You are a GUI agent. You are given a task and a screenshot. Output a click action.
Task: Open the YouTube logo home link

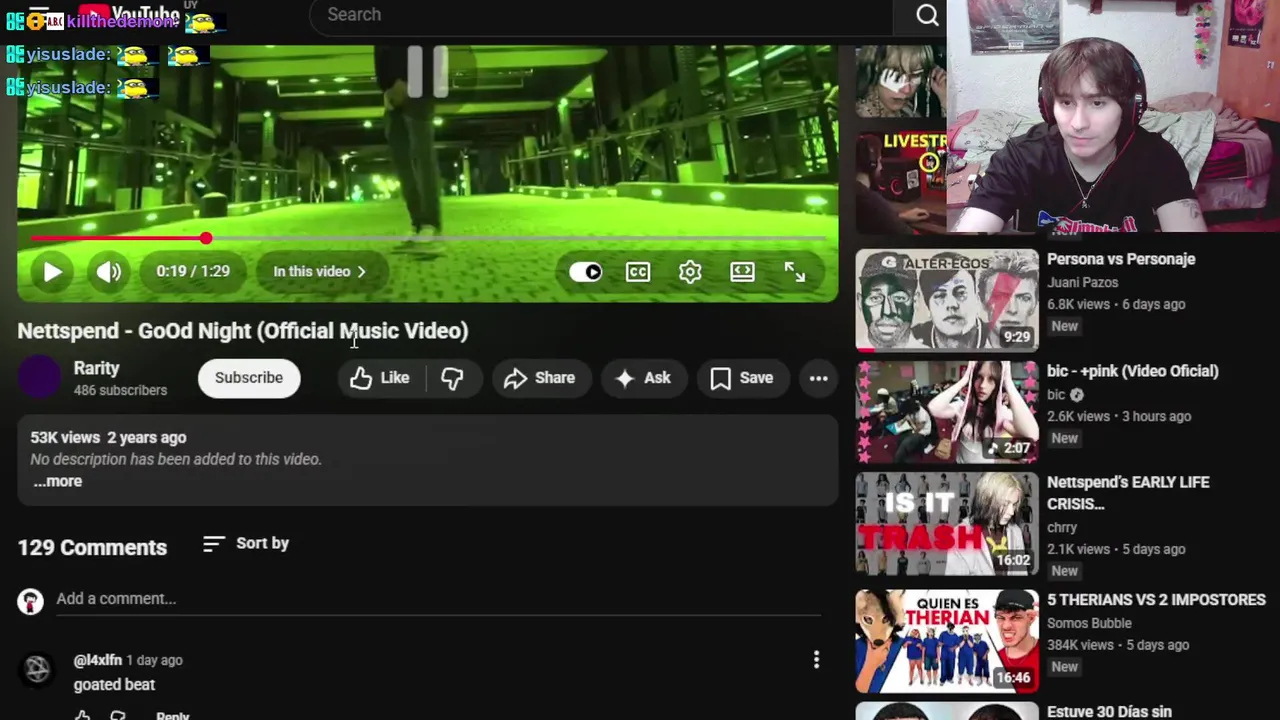130,12
